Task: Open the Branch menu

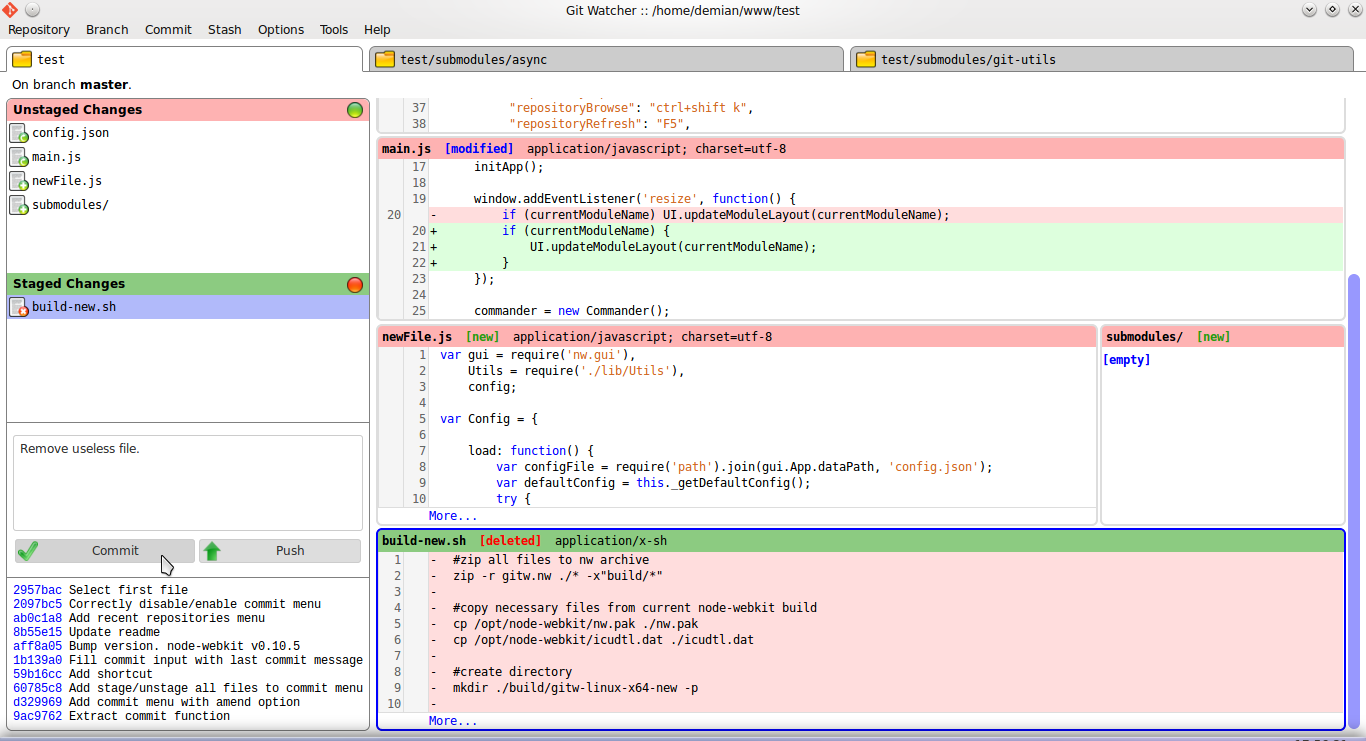Action: (107, 30)
